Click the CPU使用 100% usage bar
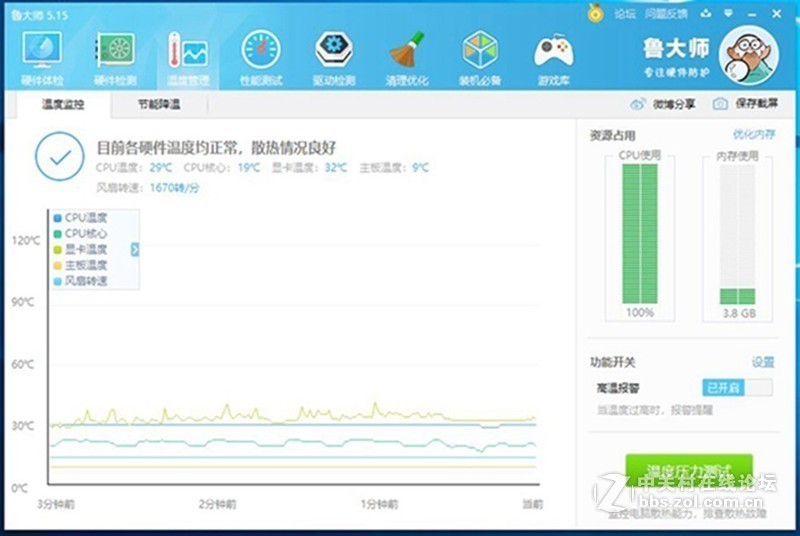The image size is (800, 536). pyautogui.click(x=640, y=234)
